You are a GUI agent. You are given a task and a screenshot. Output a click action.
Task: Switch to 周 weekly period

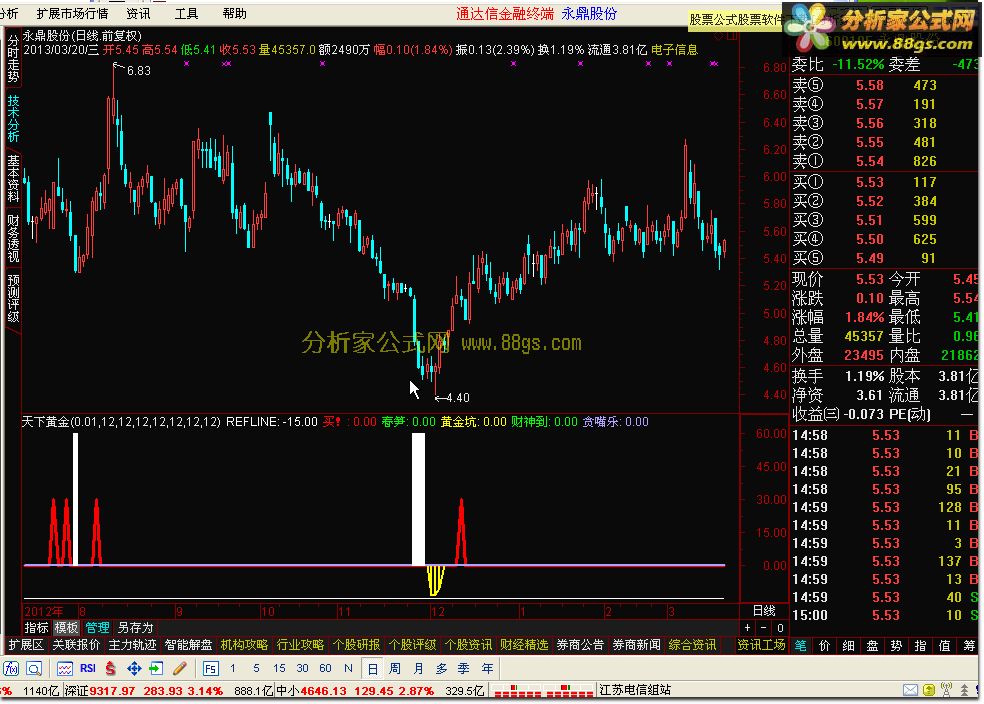pyautogui.click(x=395, y=669)
